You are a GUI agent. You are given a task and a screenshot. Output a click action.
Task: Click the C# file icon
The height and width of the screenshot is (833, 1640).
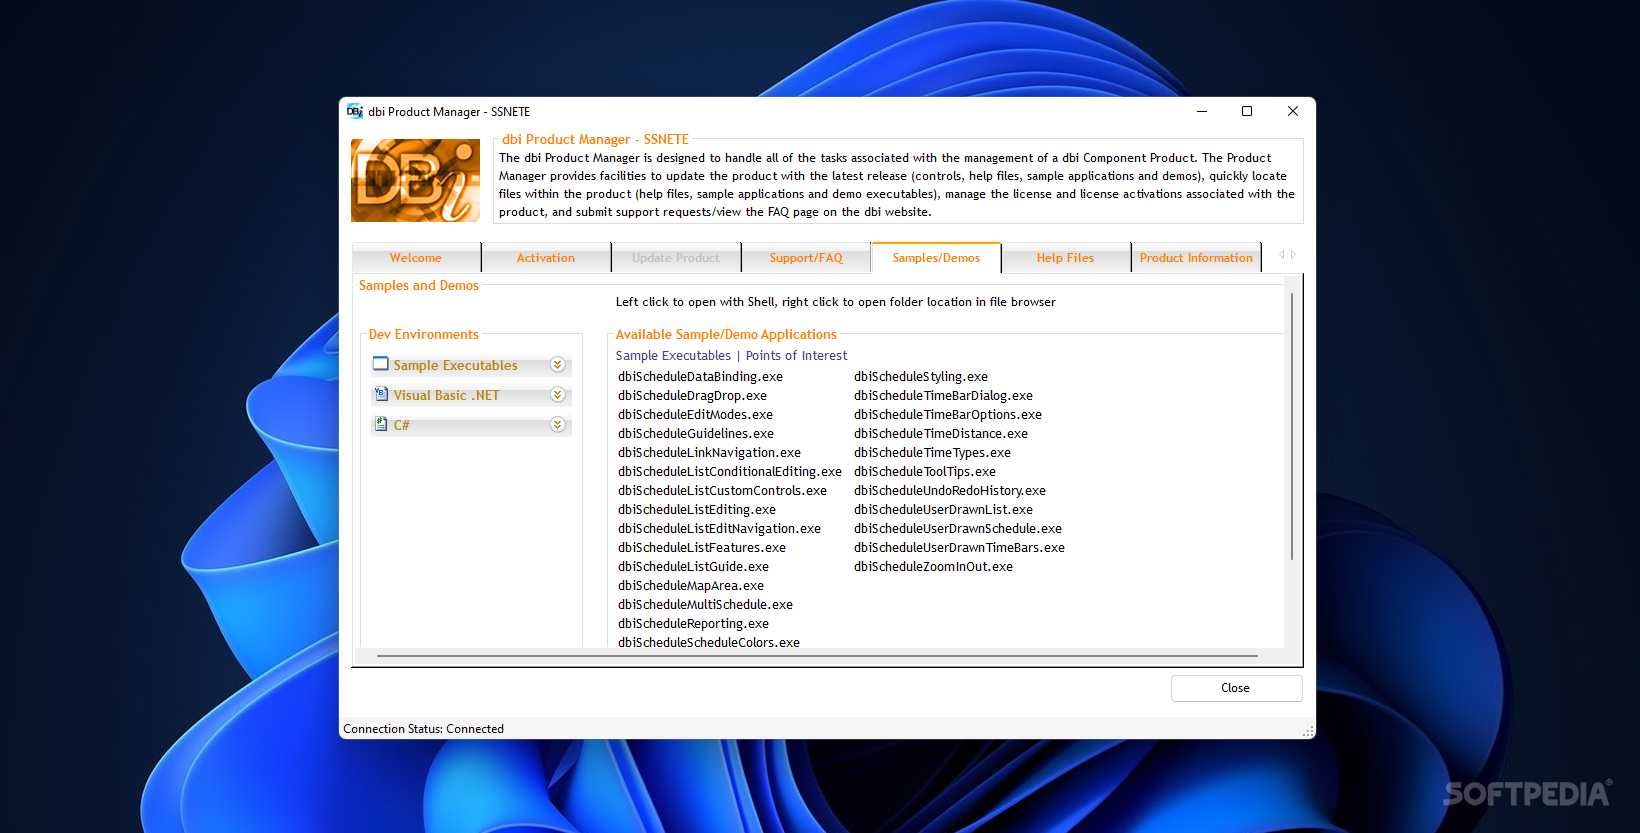click(381, 424)
